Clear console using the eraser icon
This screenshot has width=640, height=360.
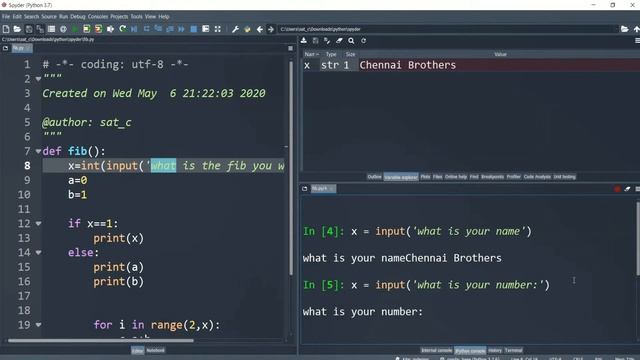click(627, 189)
